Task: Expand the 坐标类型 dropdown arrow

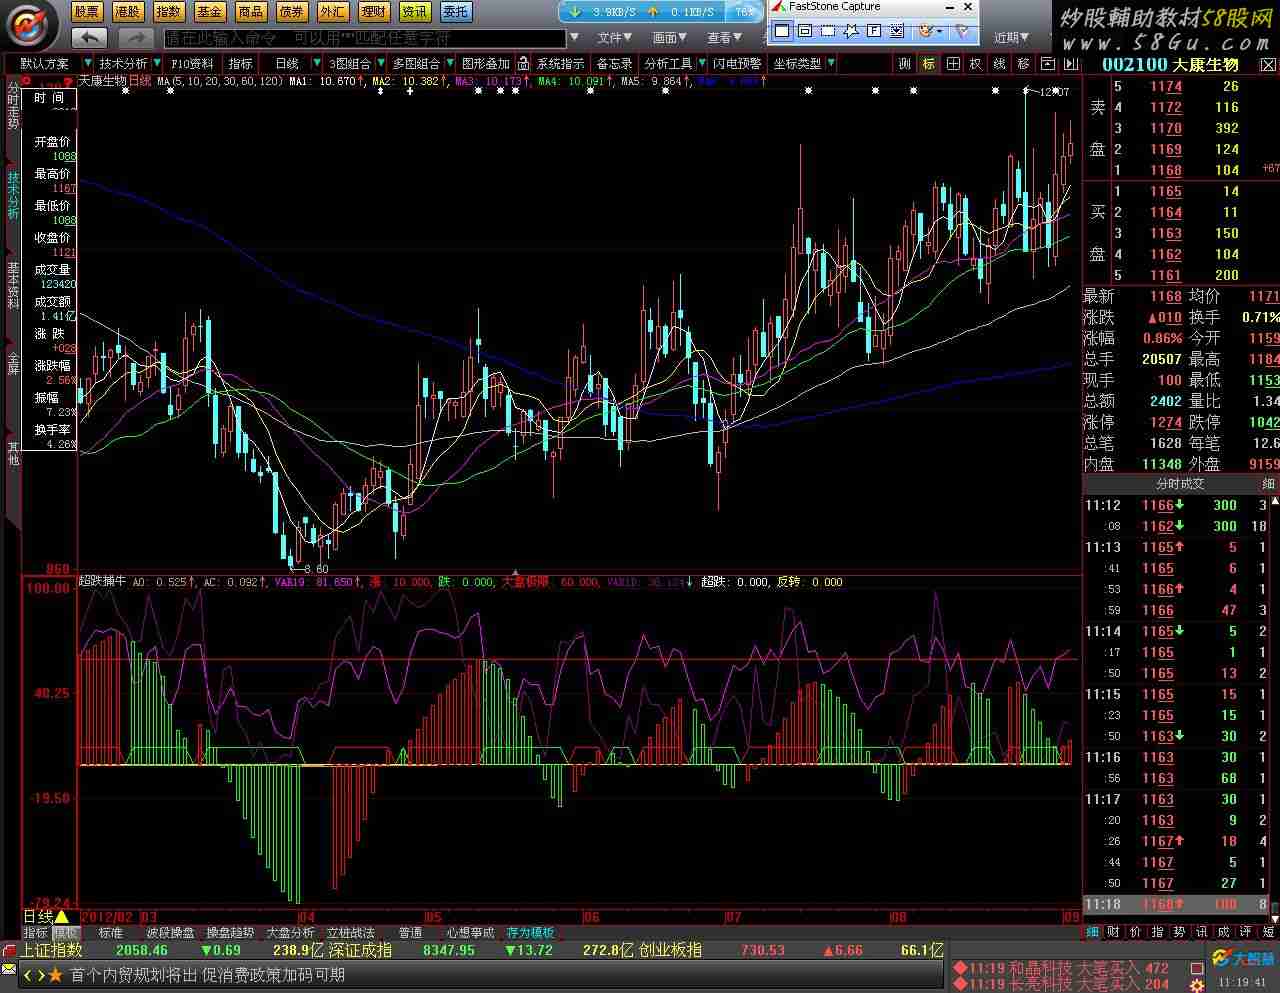Action: 829,63
